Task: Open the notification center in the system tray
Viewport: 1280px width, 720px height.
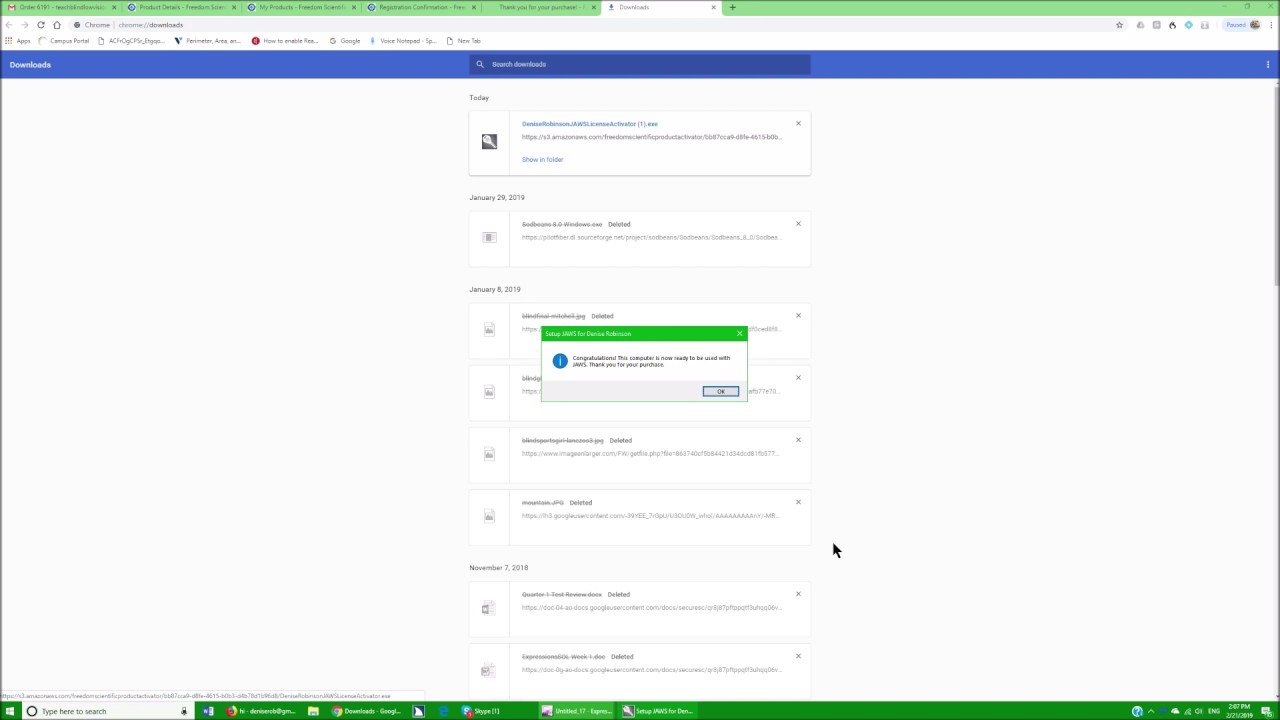Action: (x=1266, y=711)
